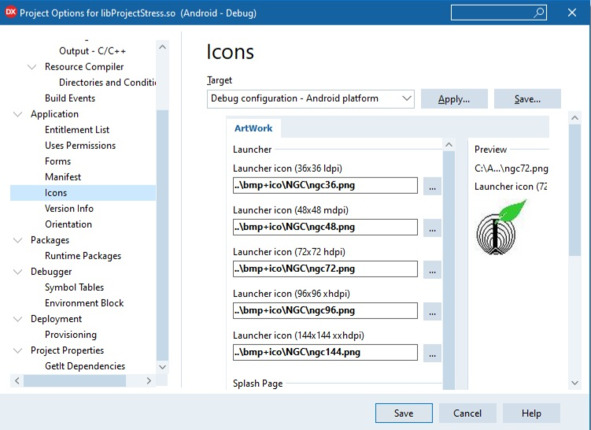The image size is (591, 430).
Task: Open the Version Info page
Action: 69,208
